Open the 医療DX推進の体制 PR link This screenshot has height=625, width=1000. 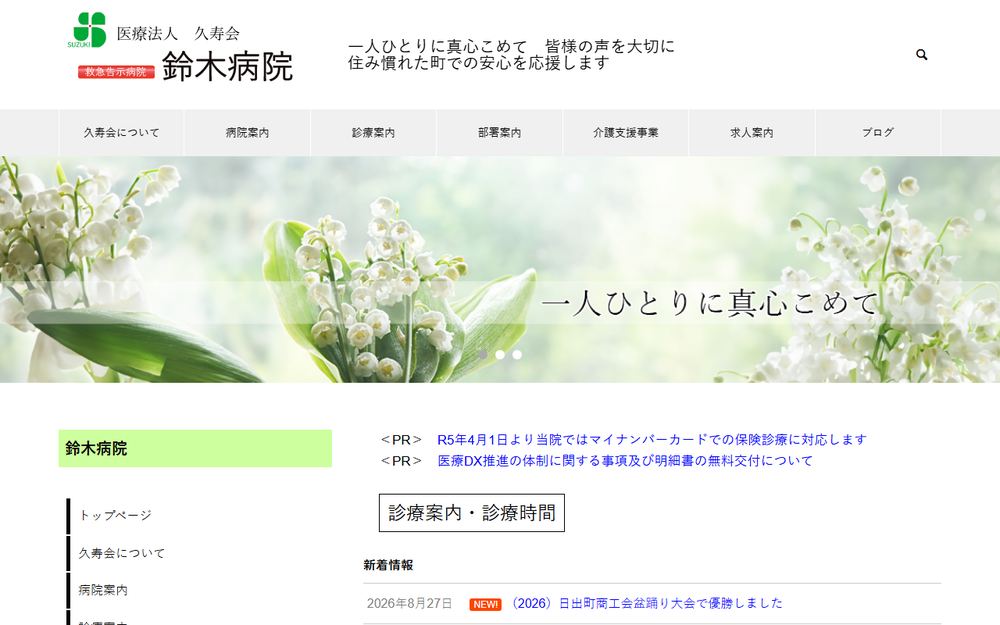625,460
